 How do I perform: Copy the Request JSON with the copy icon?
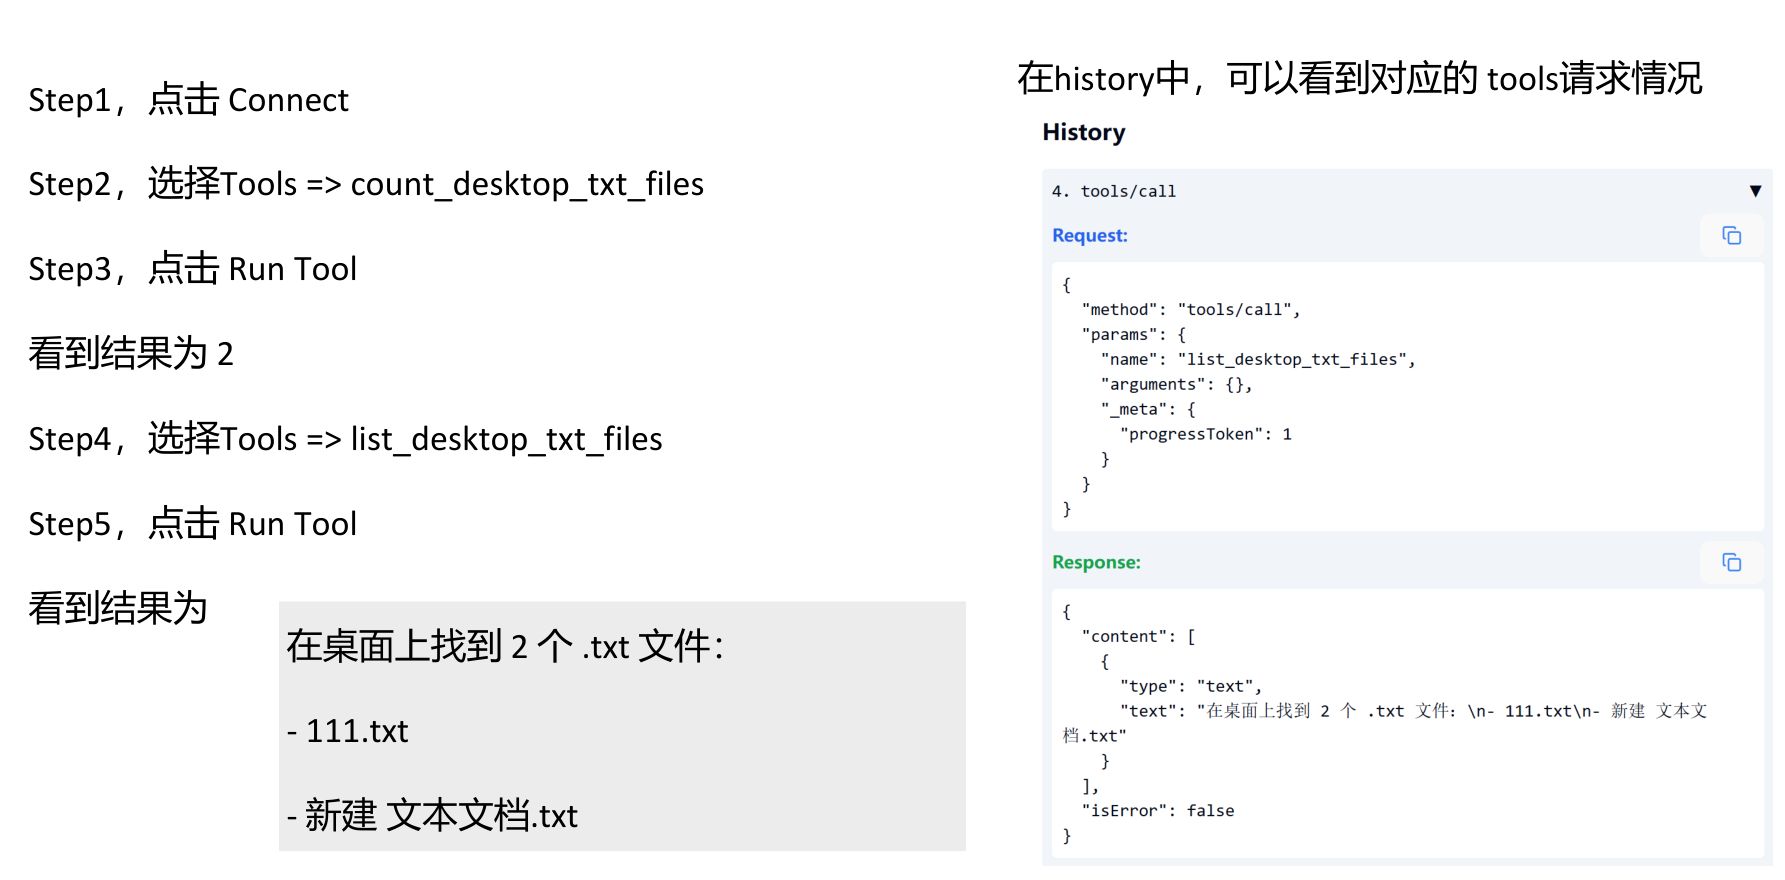coord(1731,235)
